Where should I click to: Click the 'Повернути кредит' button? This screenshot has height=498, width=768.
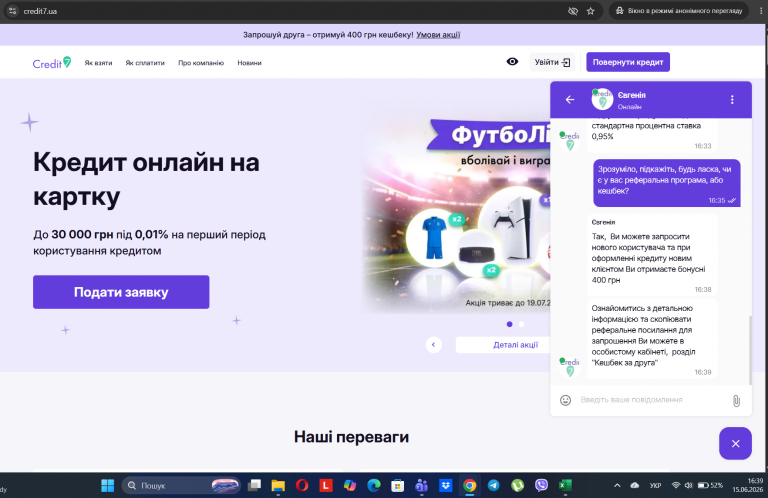(x=628, y=62)
